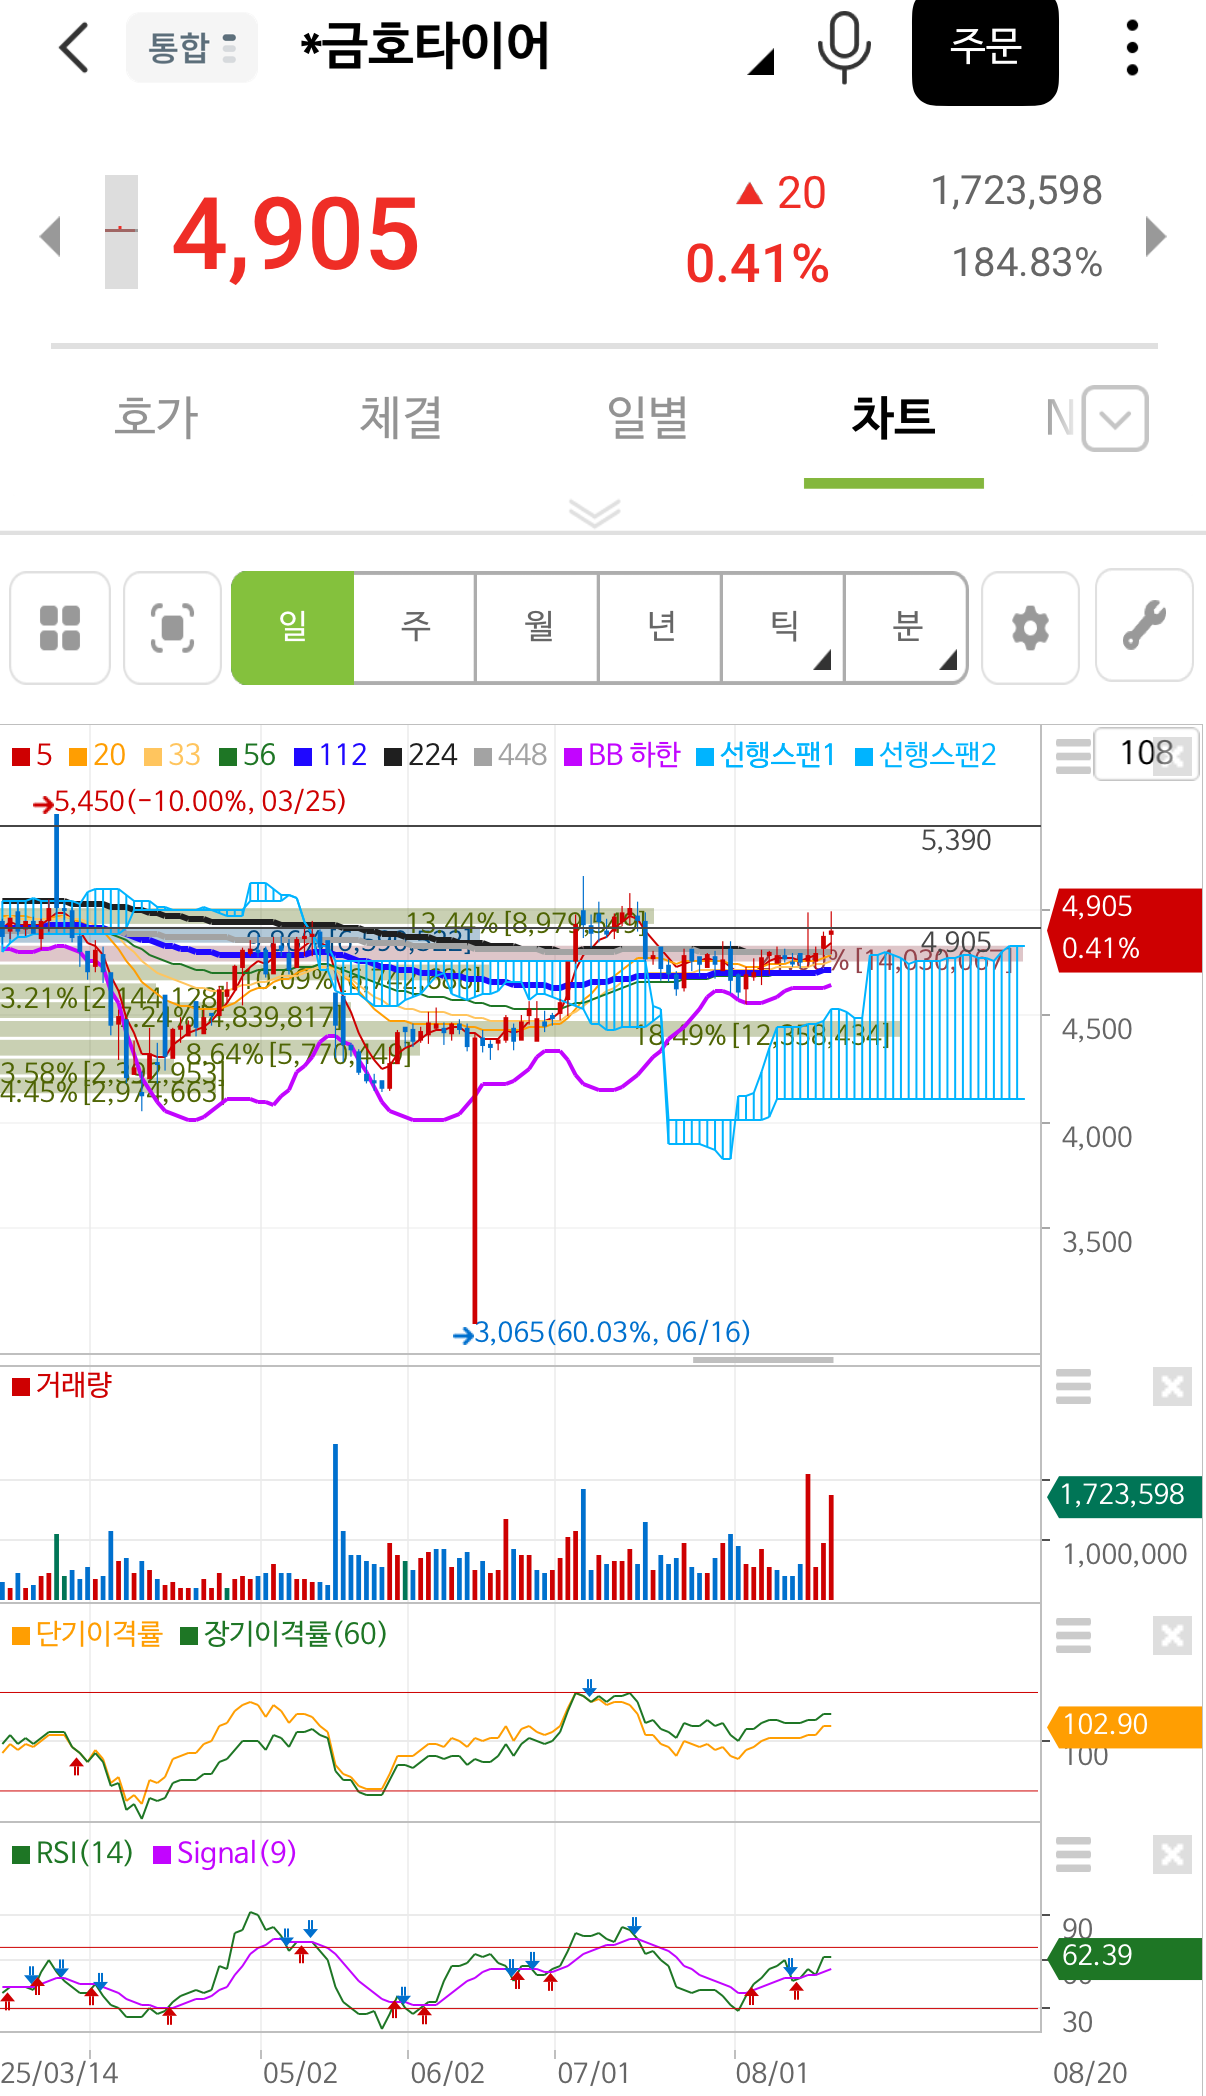Screen dimensions: 1206x2096
Task: Open chart settings gear icon
Action: click(x=1030, y=628)
